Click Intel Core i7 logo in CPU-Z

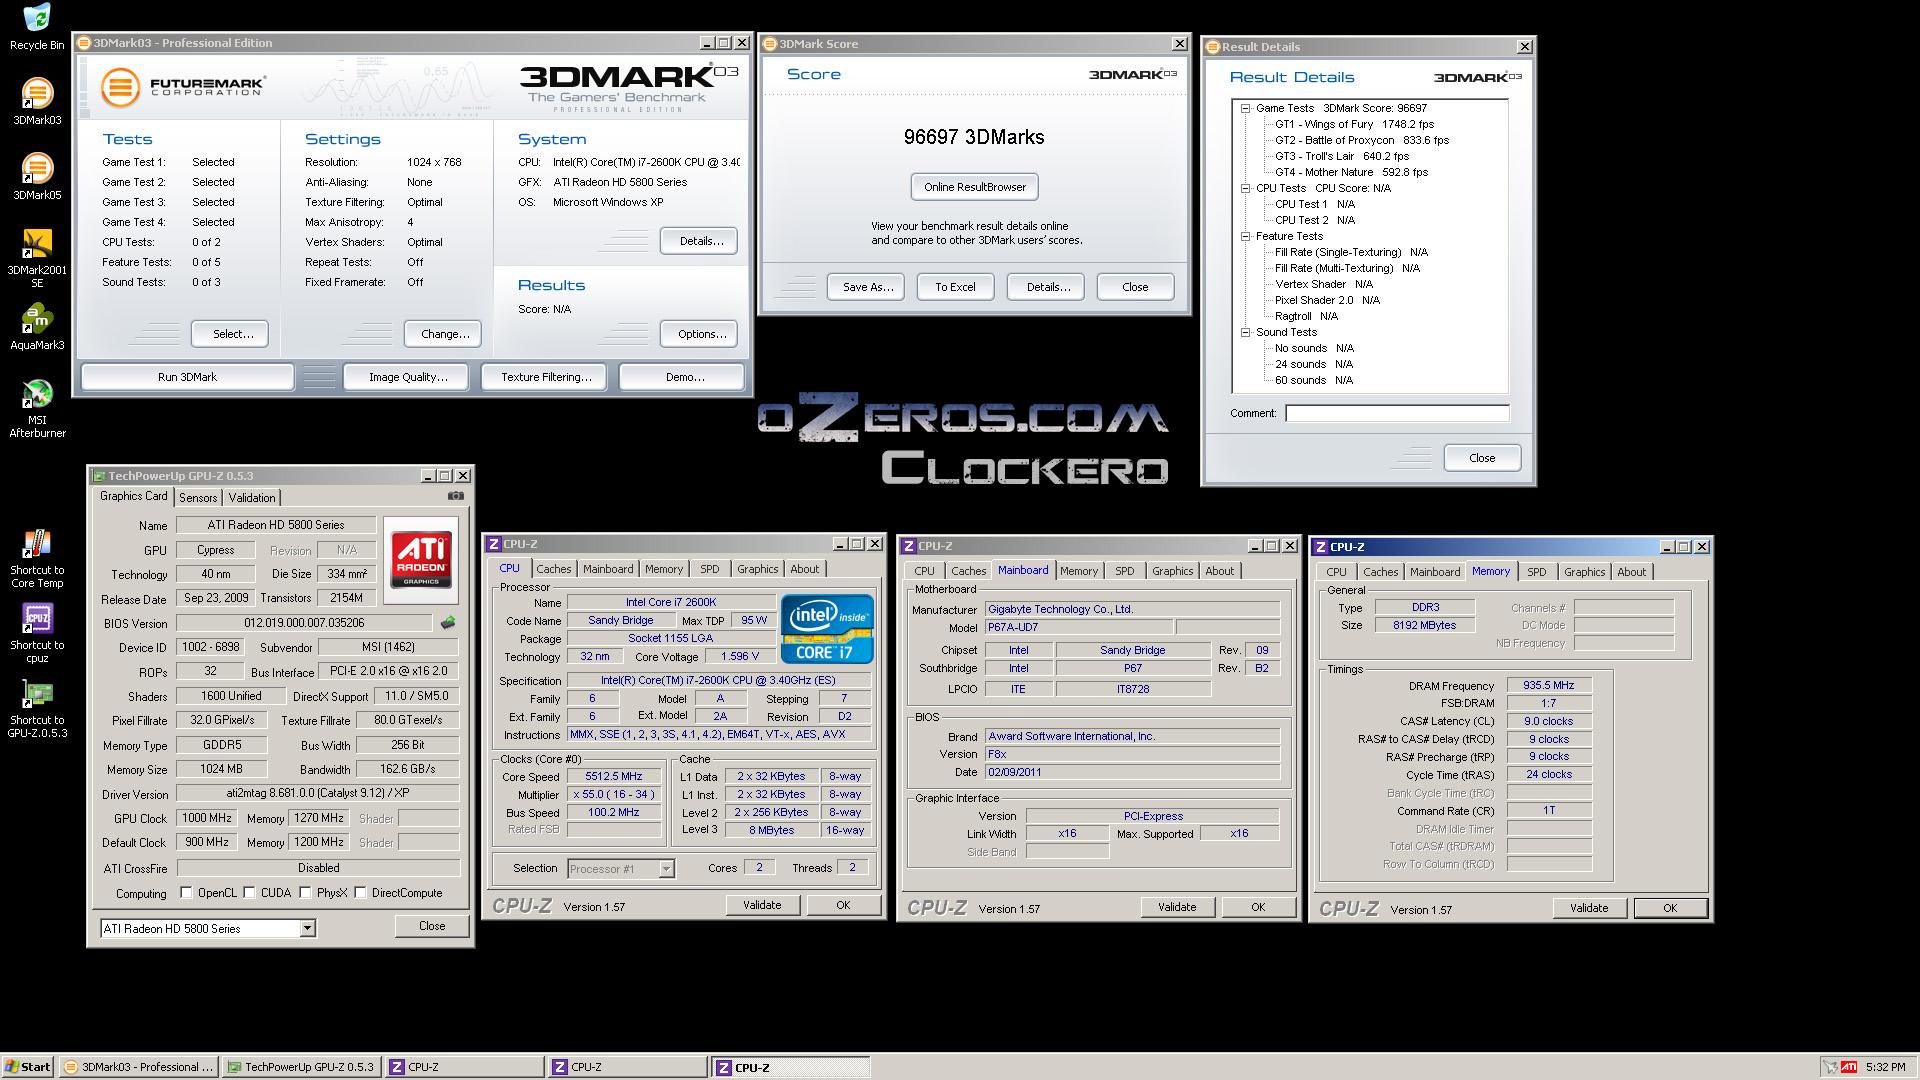[x=827, y=629]
